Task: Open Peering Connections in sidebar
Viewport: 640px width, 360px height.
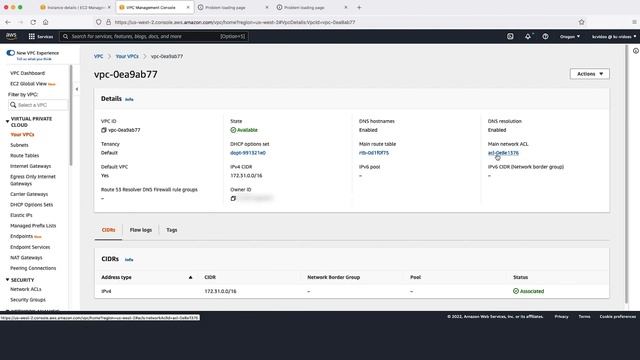Action: coord(33,268)
